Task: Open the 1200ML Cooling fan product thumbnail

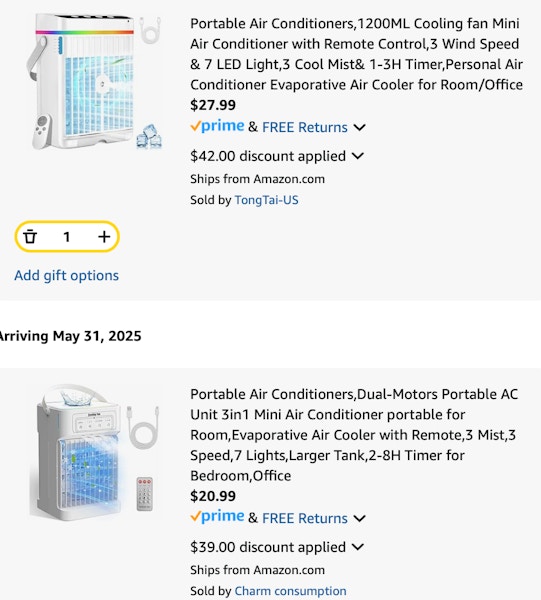Action: [x=95, y=82]
